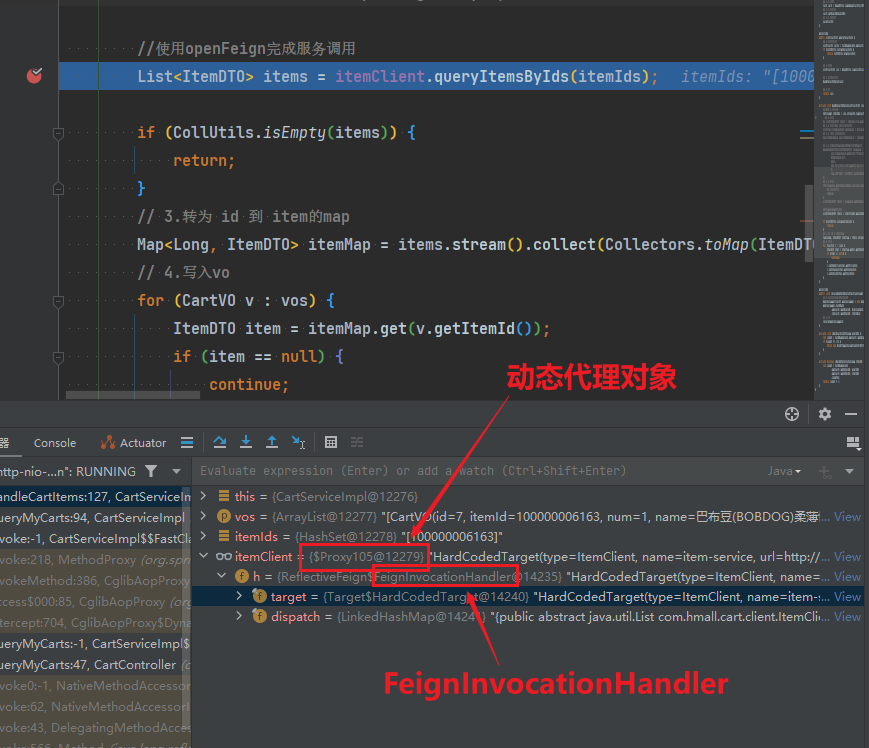This screenshot has width=869, height=748.
Task: Switch to the Console tab
Action: (x=55, y=443)
